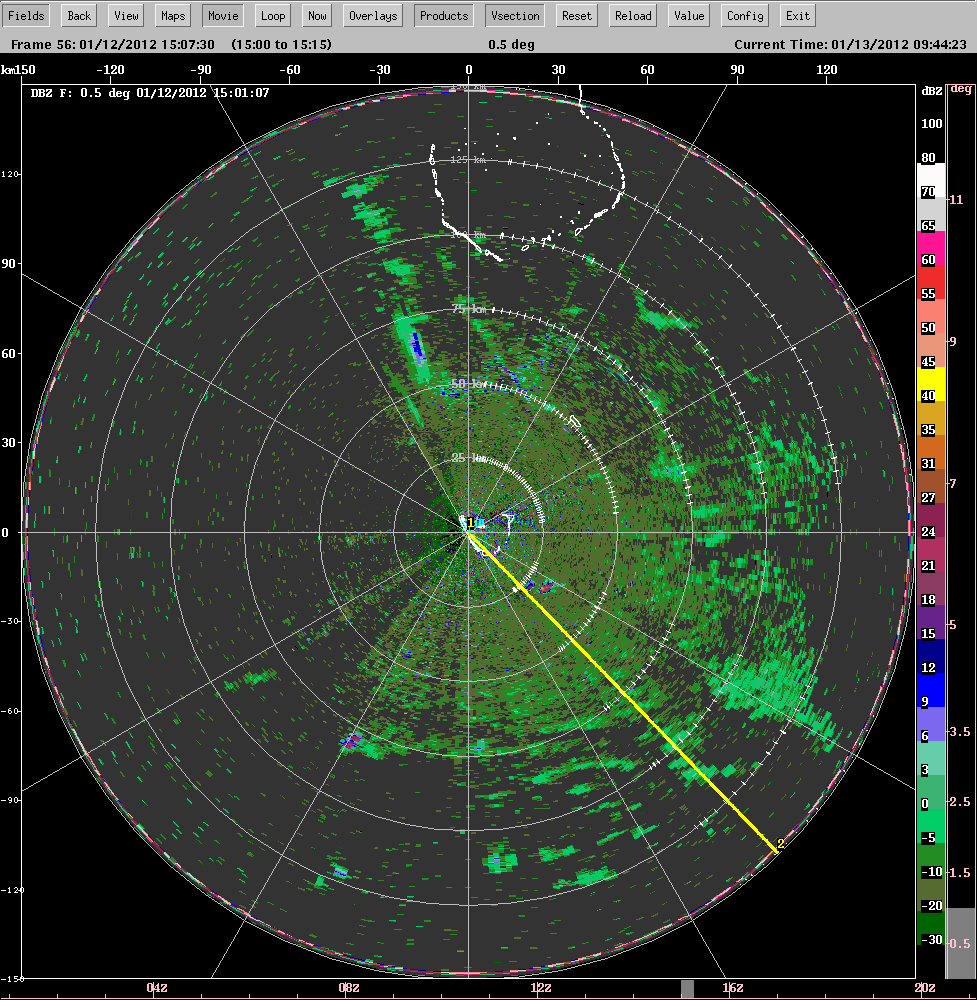The image size is (977, 1000).
Task: Toggle the Vsection button
Action: tap(515, 16)
